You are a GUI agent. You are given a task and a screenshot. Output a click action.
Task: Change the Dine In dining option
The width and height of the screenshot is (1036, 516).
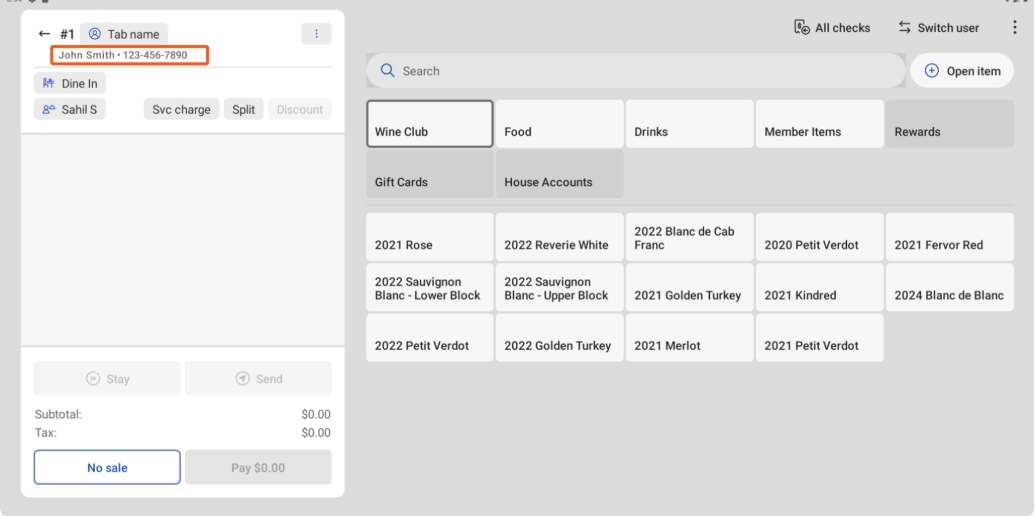70,83
